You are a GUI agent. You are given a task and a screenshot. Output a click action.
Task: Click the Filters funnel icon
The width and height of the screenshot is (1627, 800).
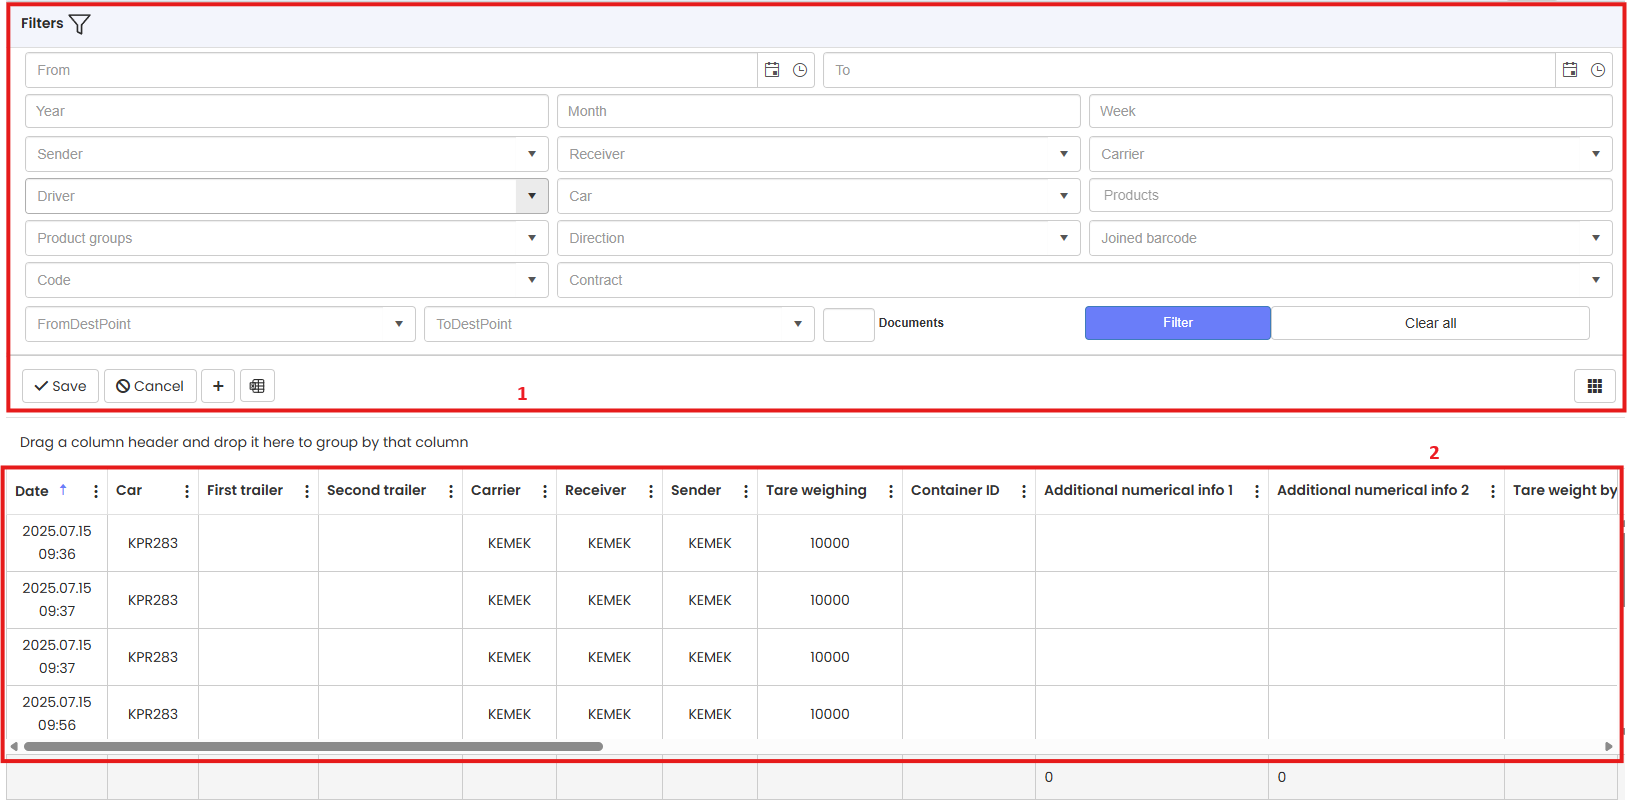click(x=80, y=24)
